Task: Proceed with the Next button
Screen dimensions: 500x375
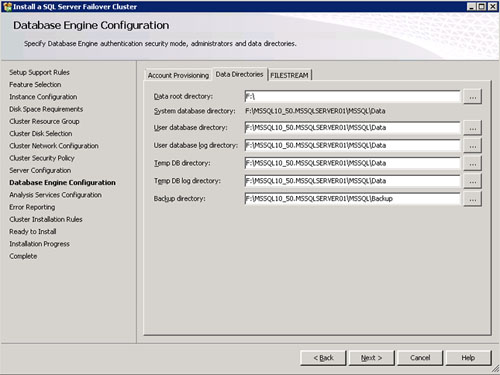Action: coord(371,358)
